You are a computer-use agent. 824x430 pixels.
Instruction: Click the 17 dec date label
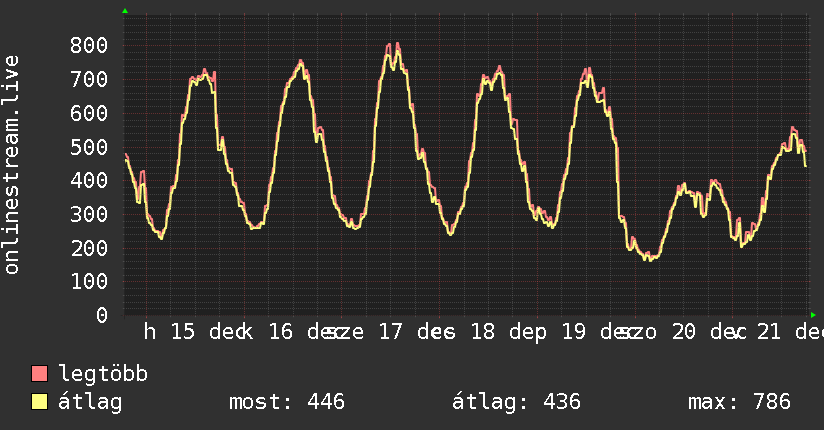coord(417,332)
